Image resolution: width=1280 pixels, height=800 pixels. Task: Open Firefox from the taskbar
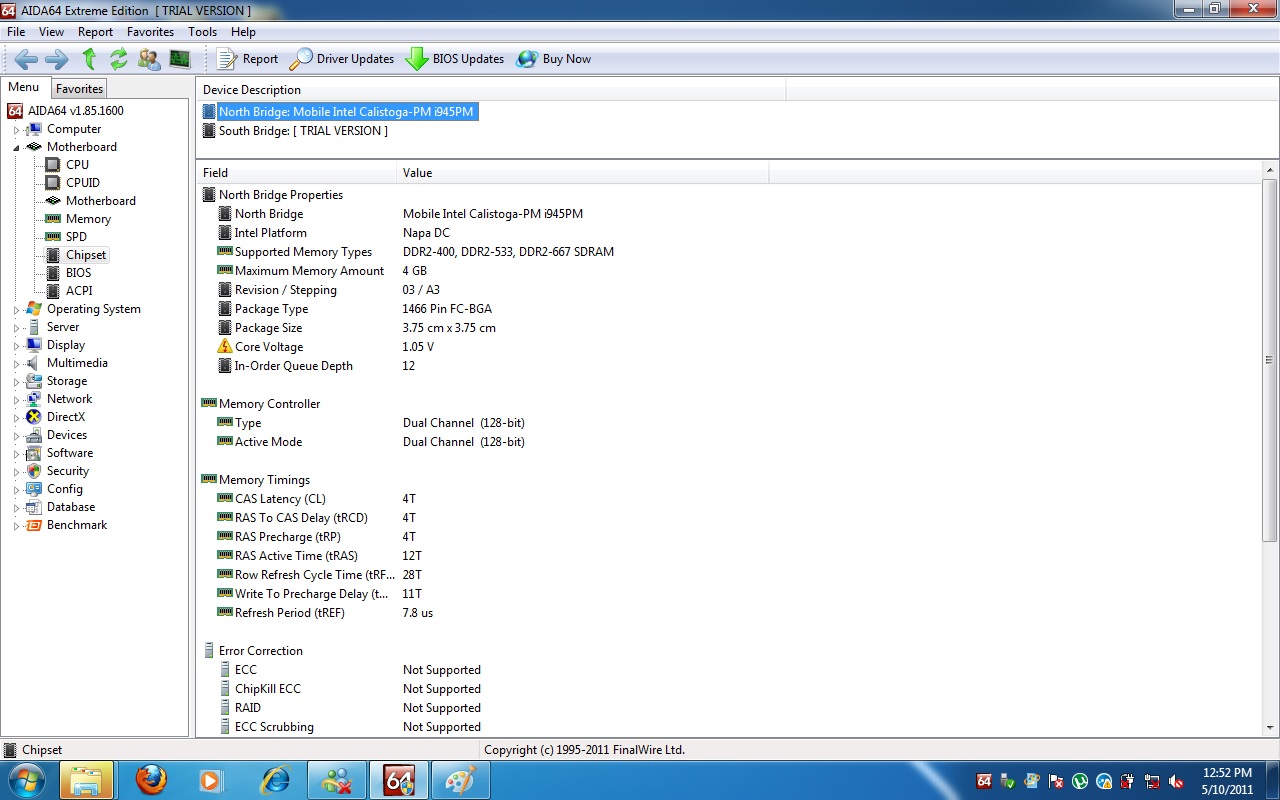151,780
